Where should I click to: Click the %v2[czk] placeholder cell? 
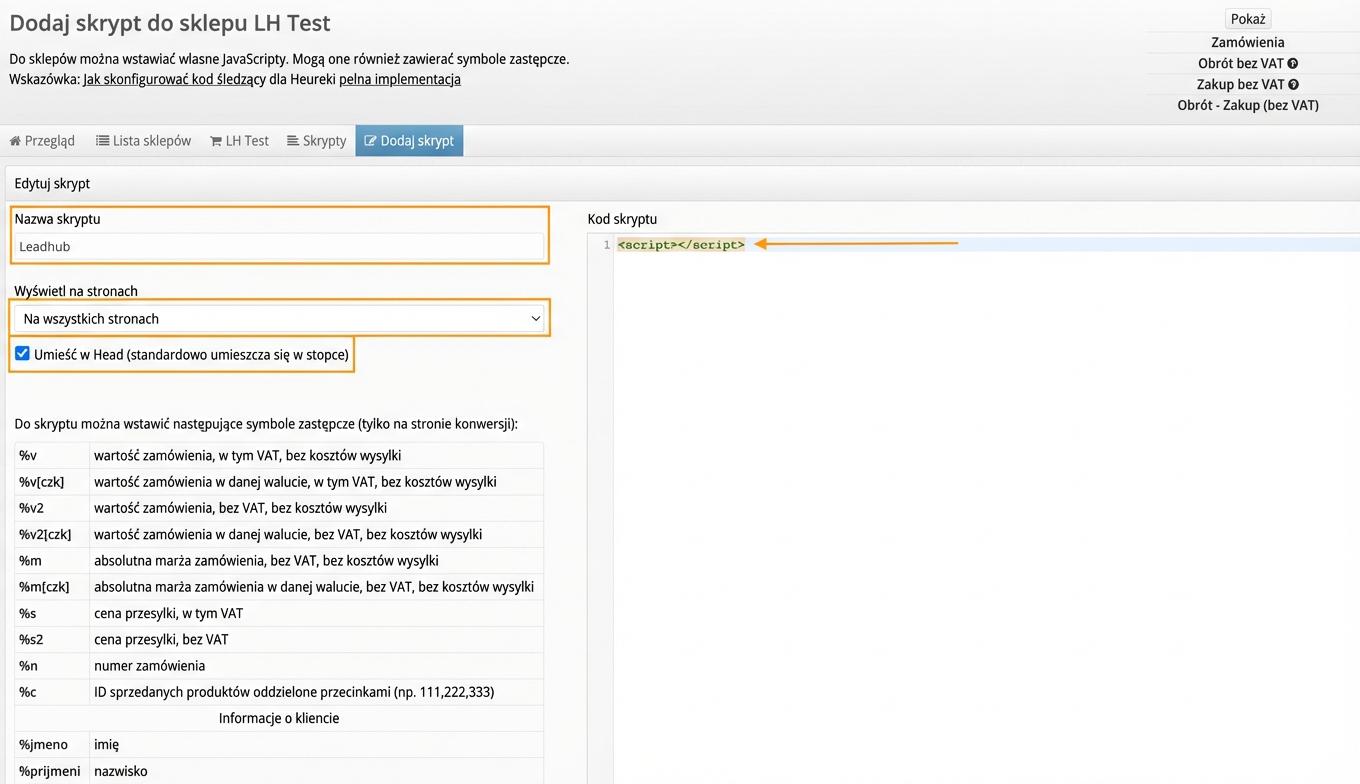click(52, 534)
